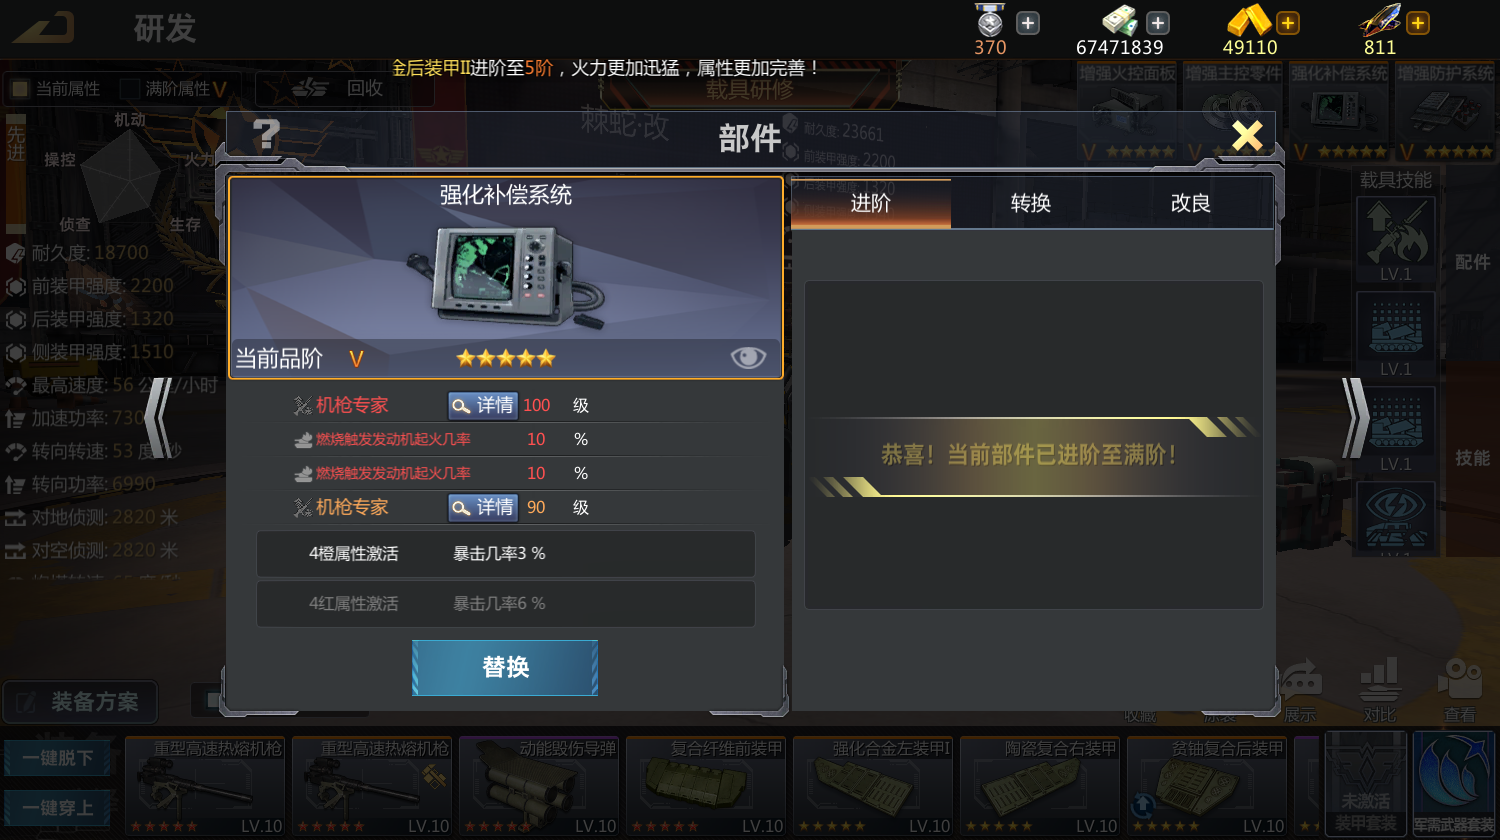1500x840 pixels.
Task: Click the plus icon beside gold bars
Action: (x=1288, y=23)
